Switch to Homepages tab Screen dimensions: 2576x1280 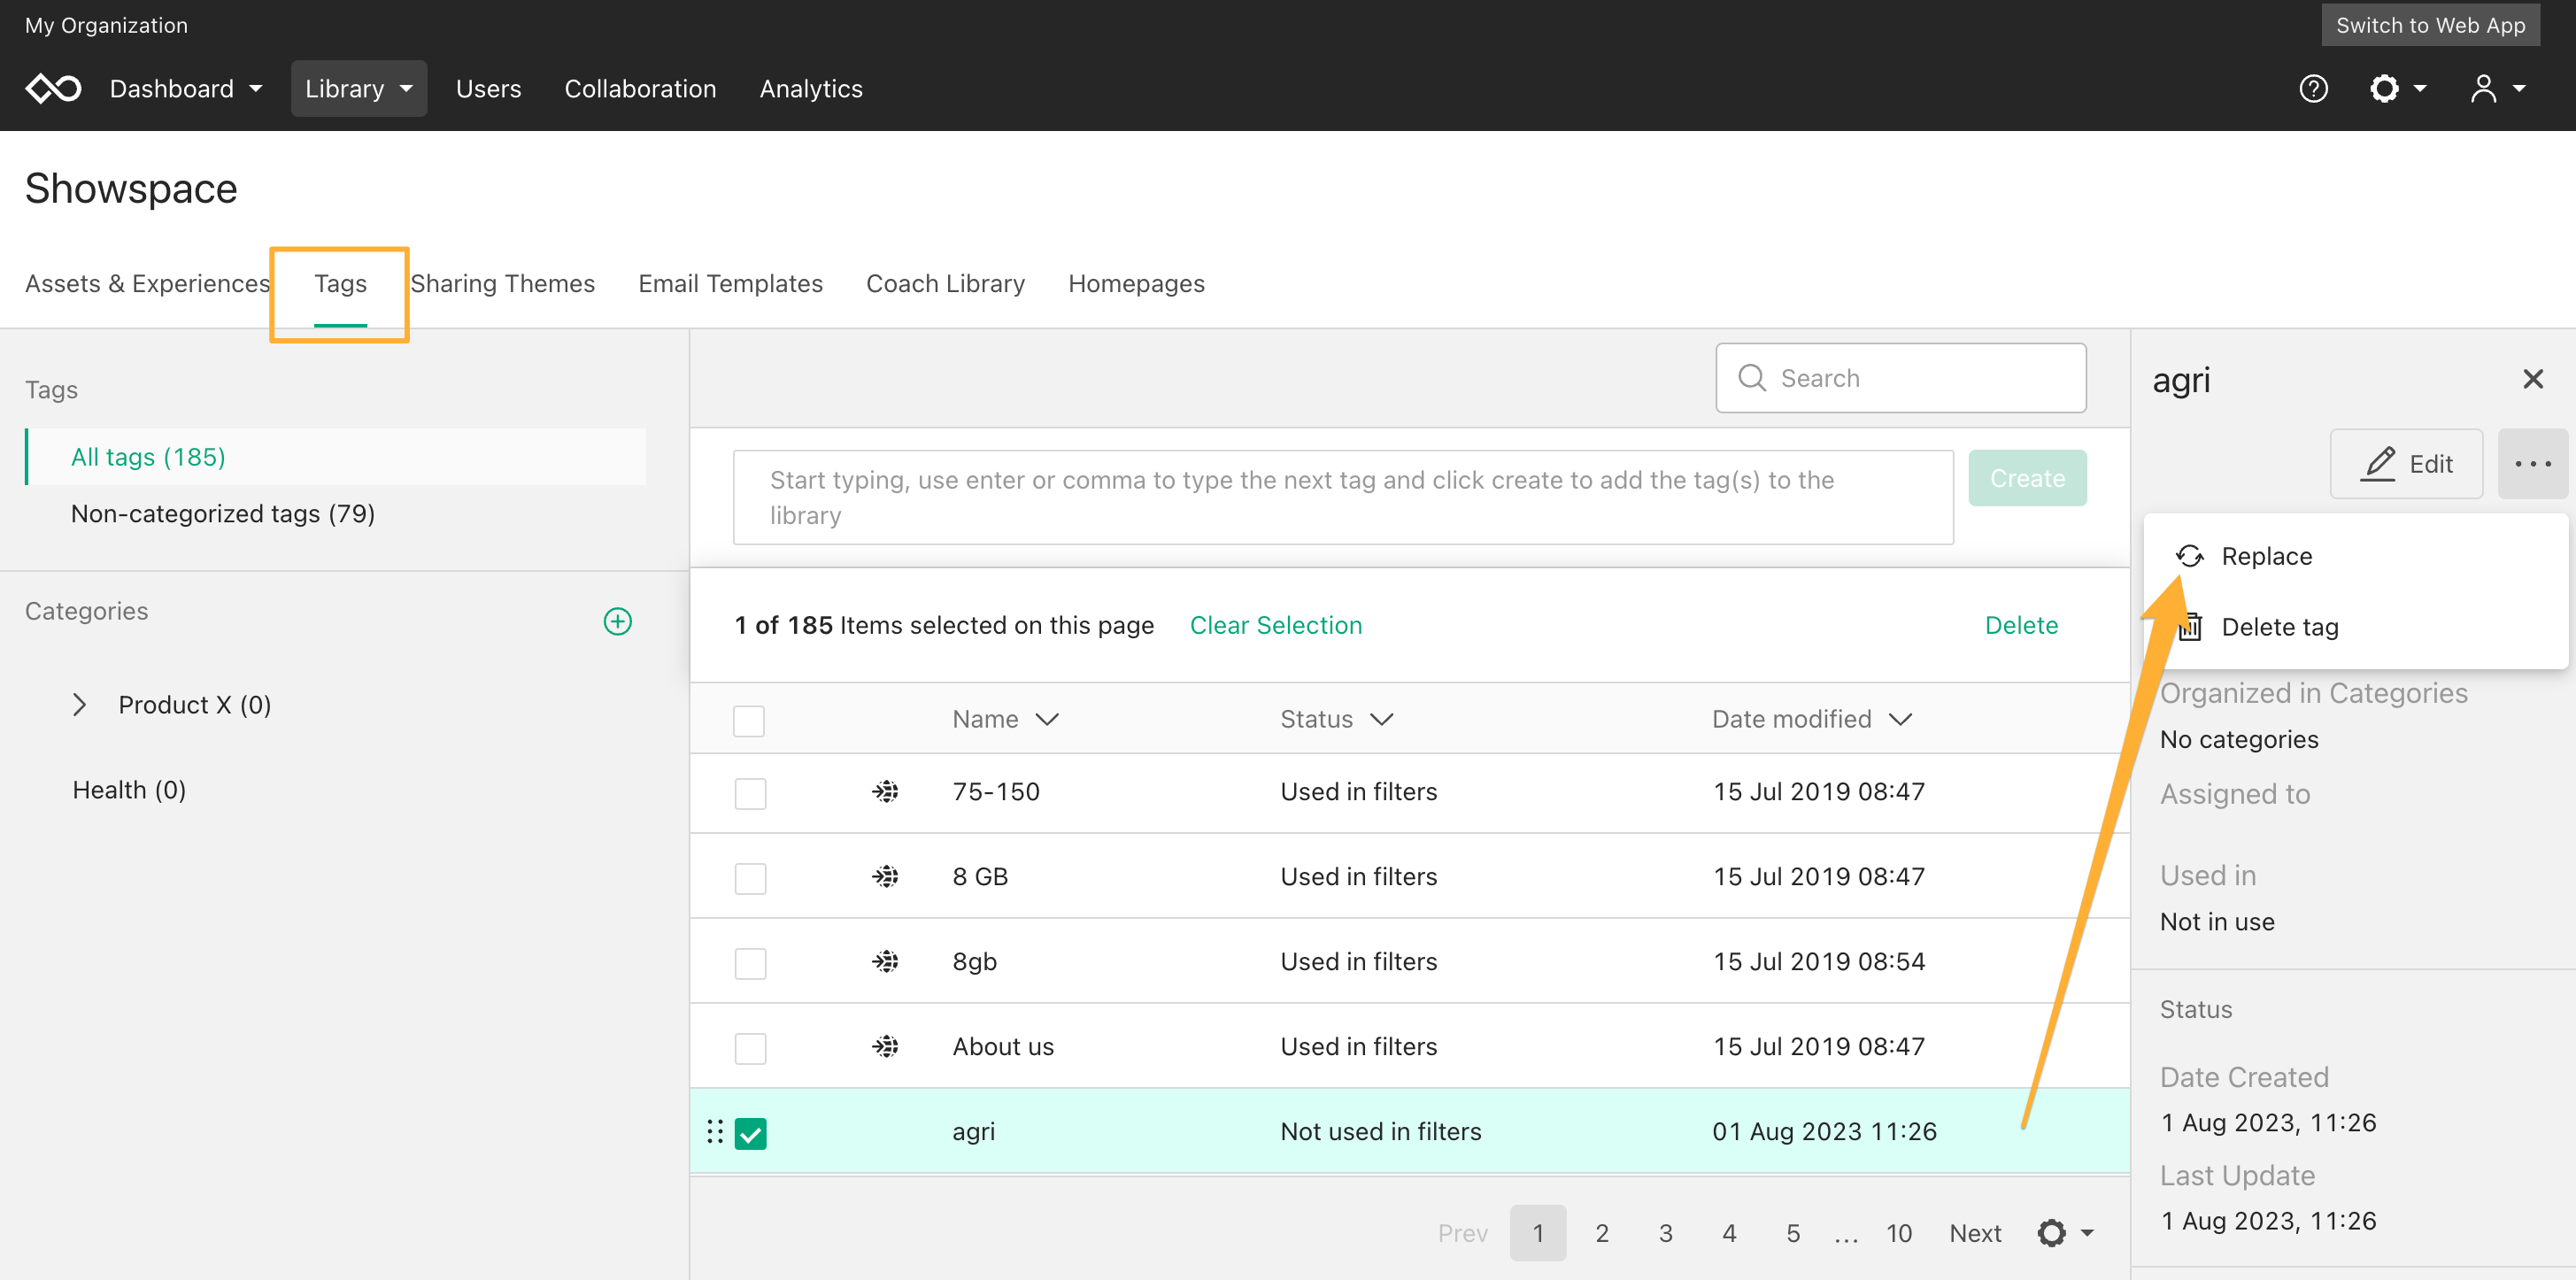click(x=1136, y=284)
